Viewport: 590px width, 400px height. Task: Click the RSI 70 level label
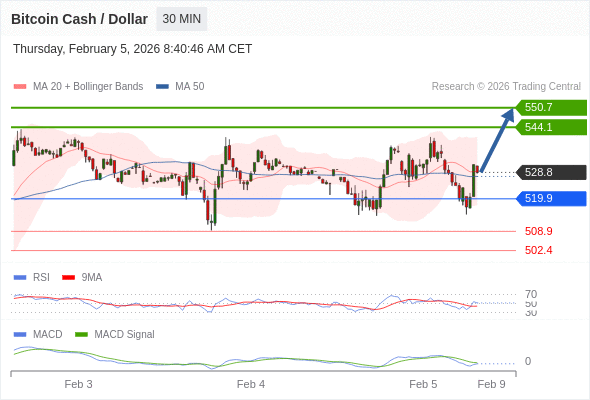pyautogui.click(x=531, y=294)
